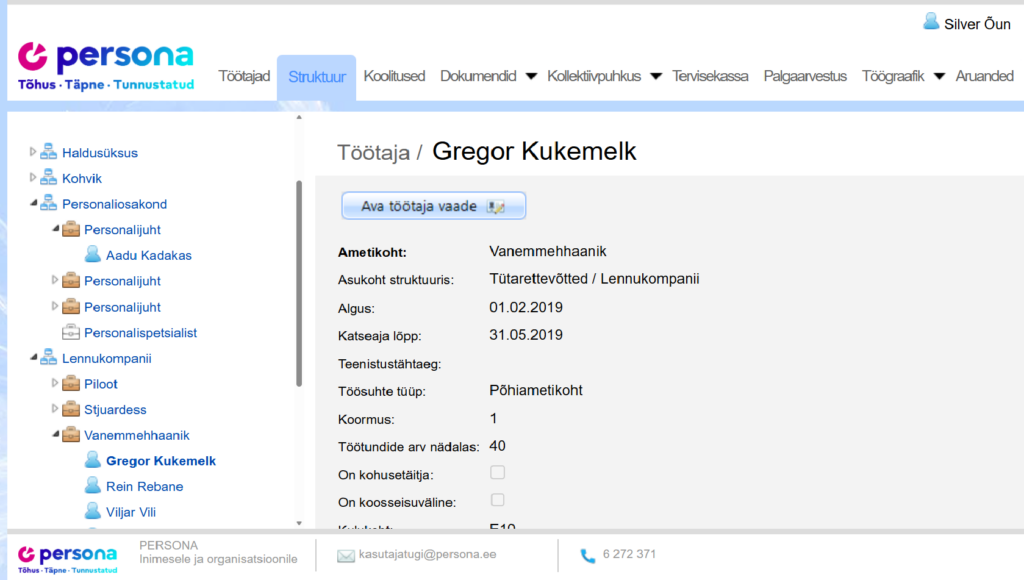The width and height of the screenshot is (1024, 580).
Task: Enable the On kohusetäitja checkbox
Action: pos(497,473)
